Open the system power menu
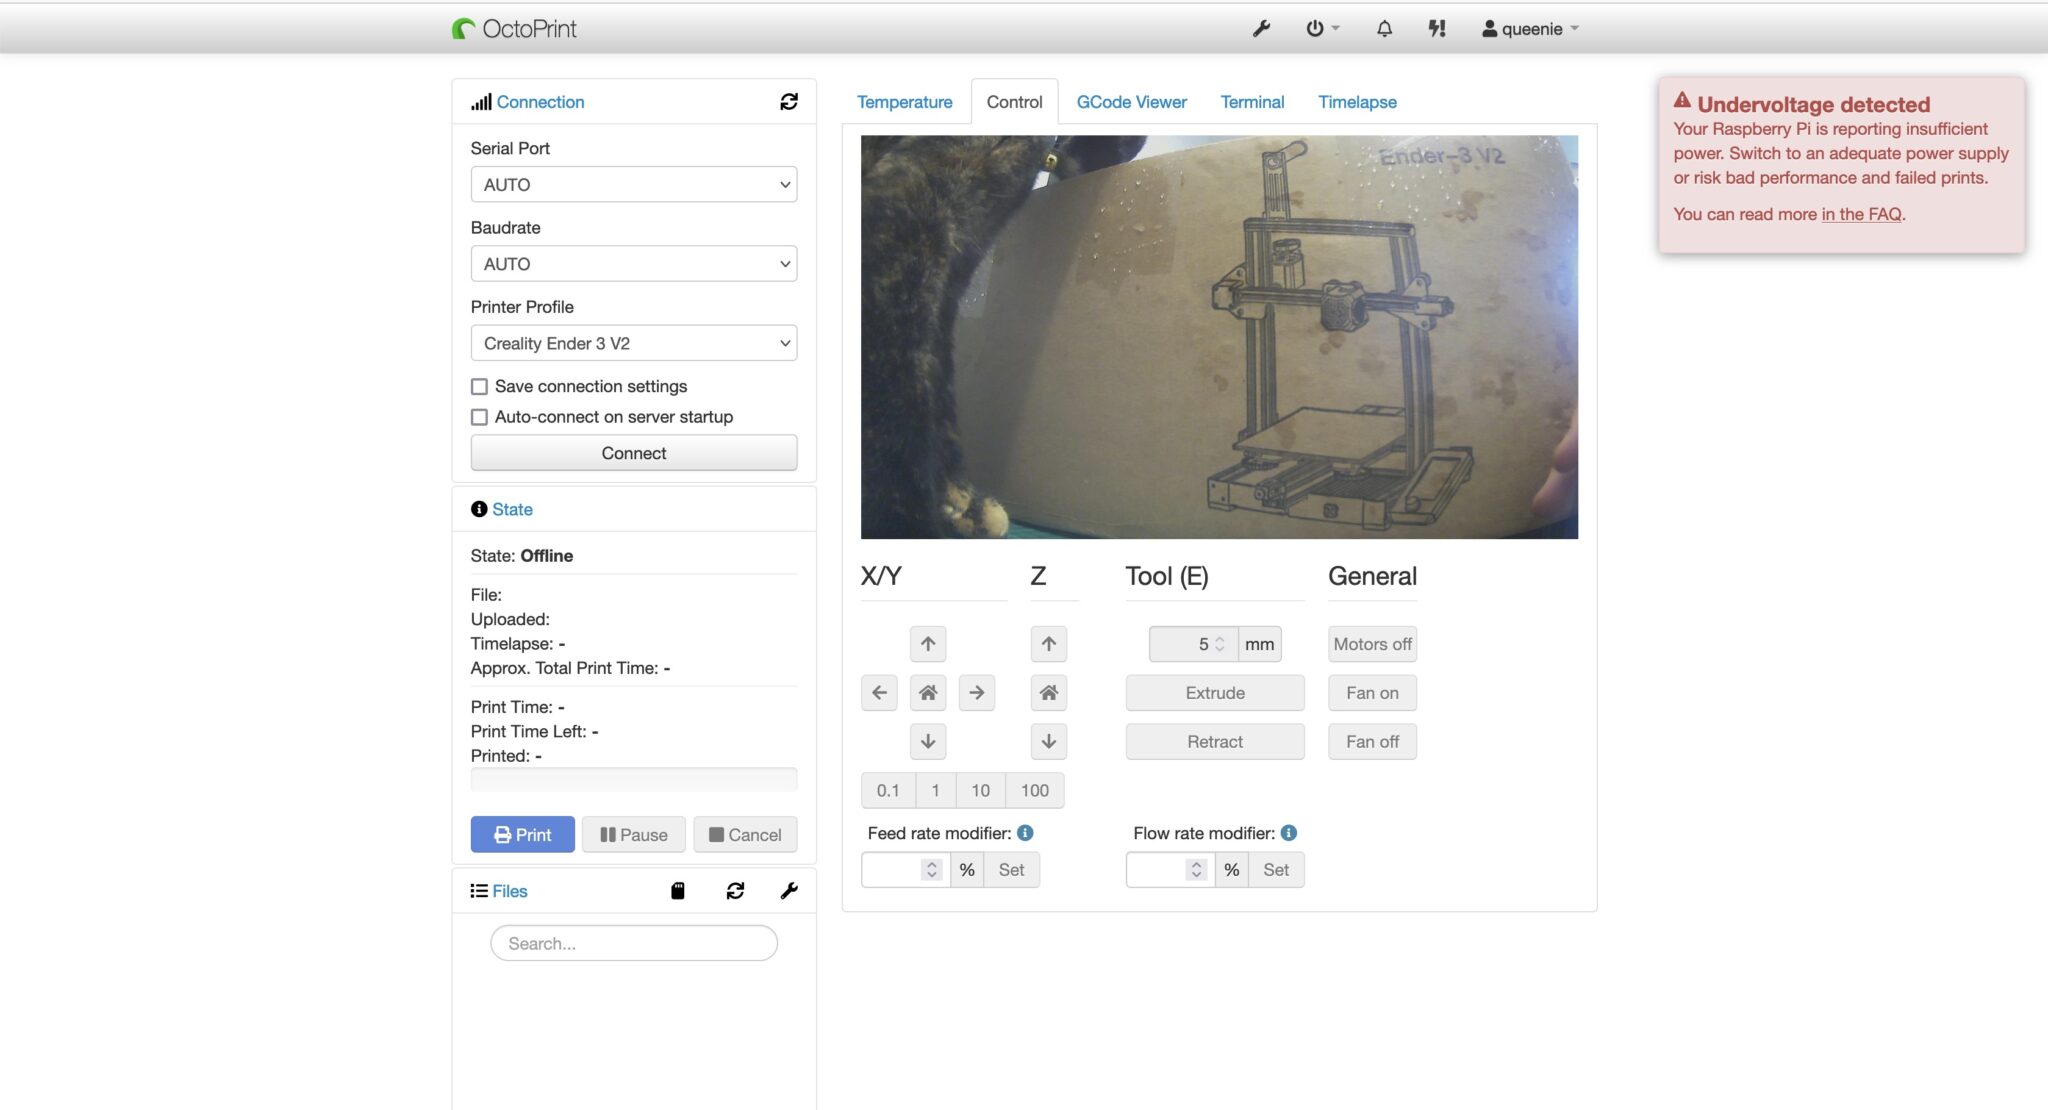Image resolution: width=2048 pixels, height=1110 pixels. (1321, 29)
